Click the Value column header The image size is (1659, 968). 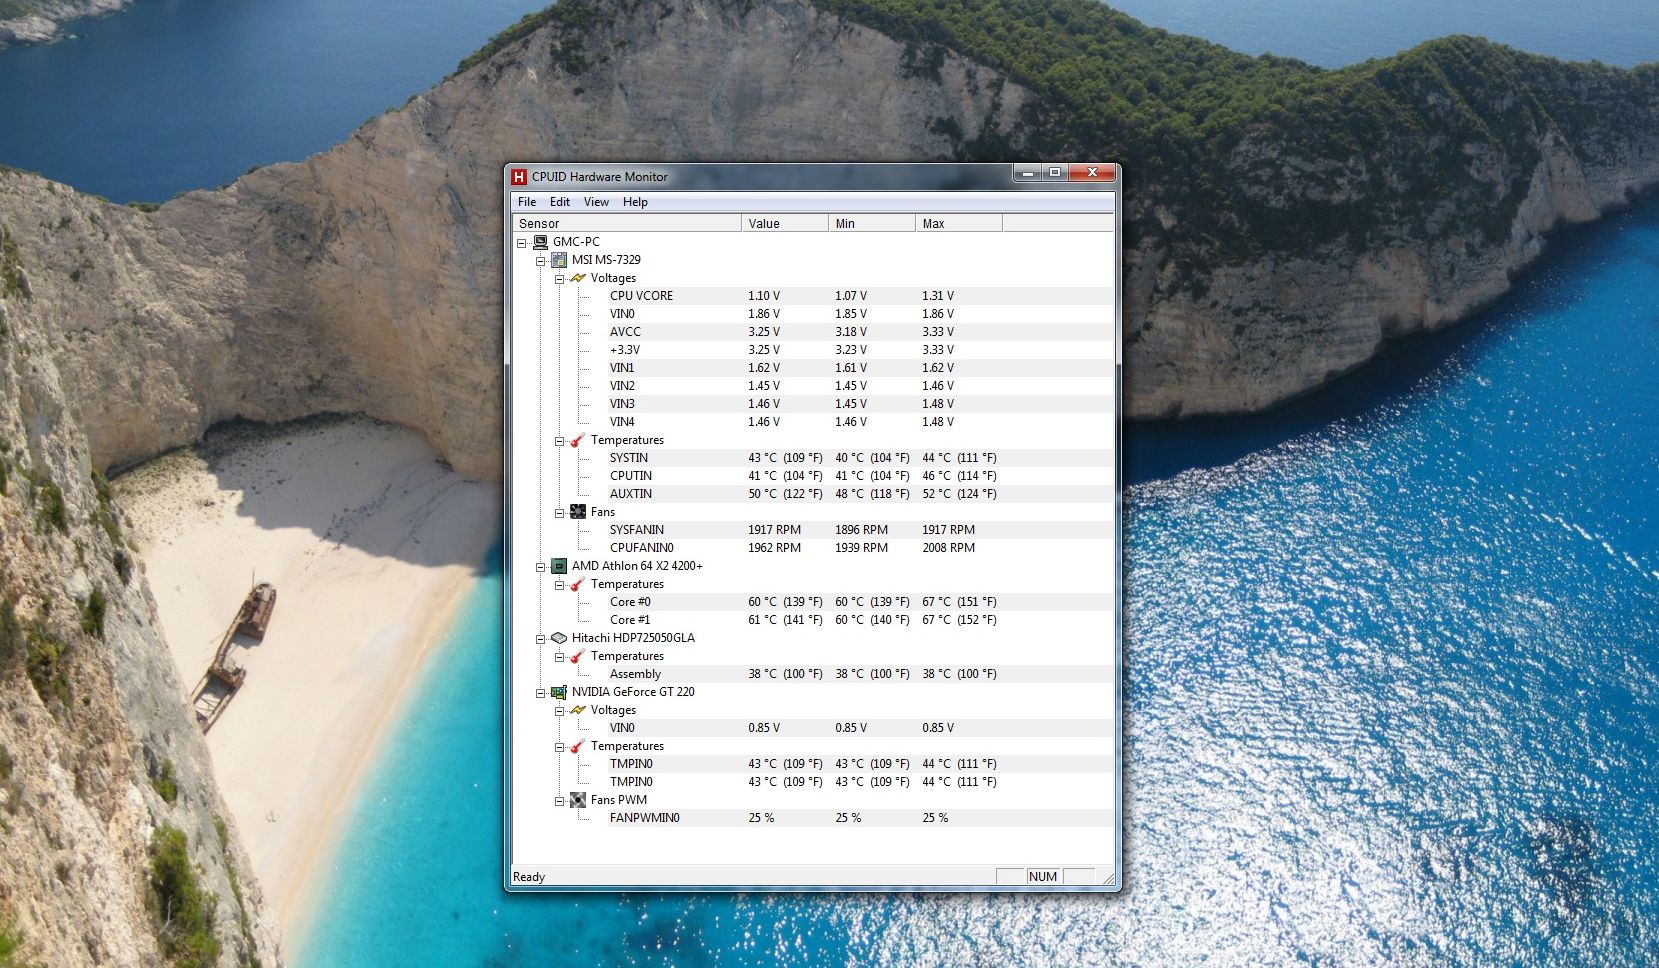tap(785, 223)
